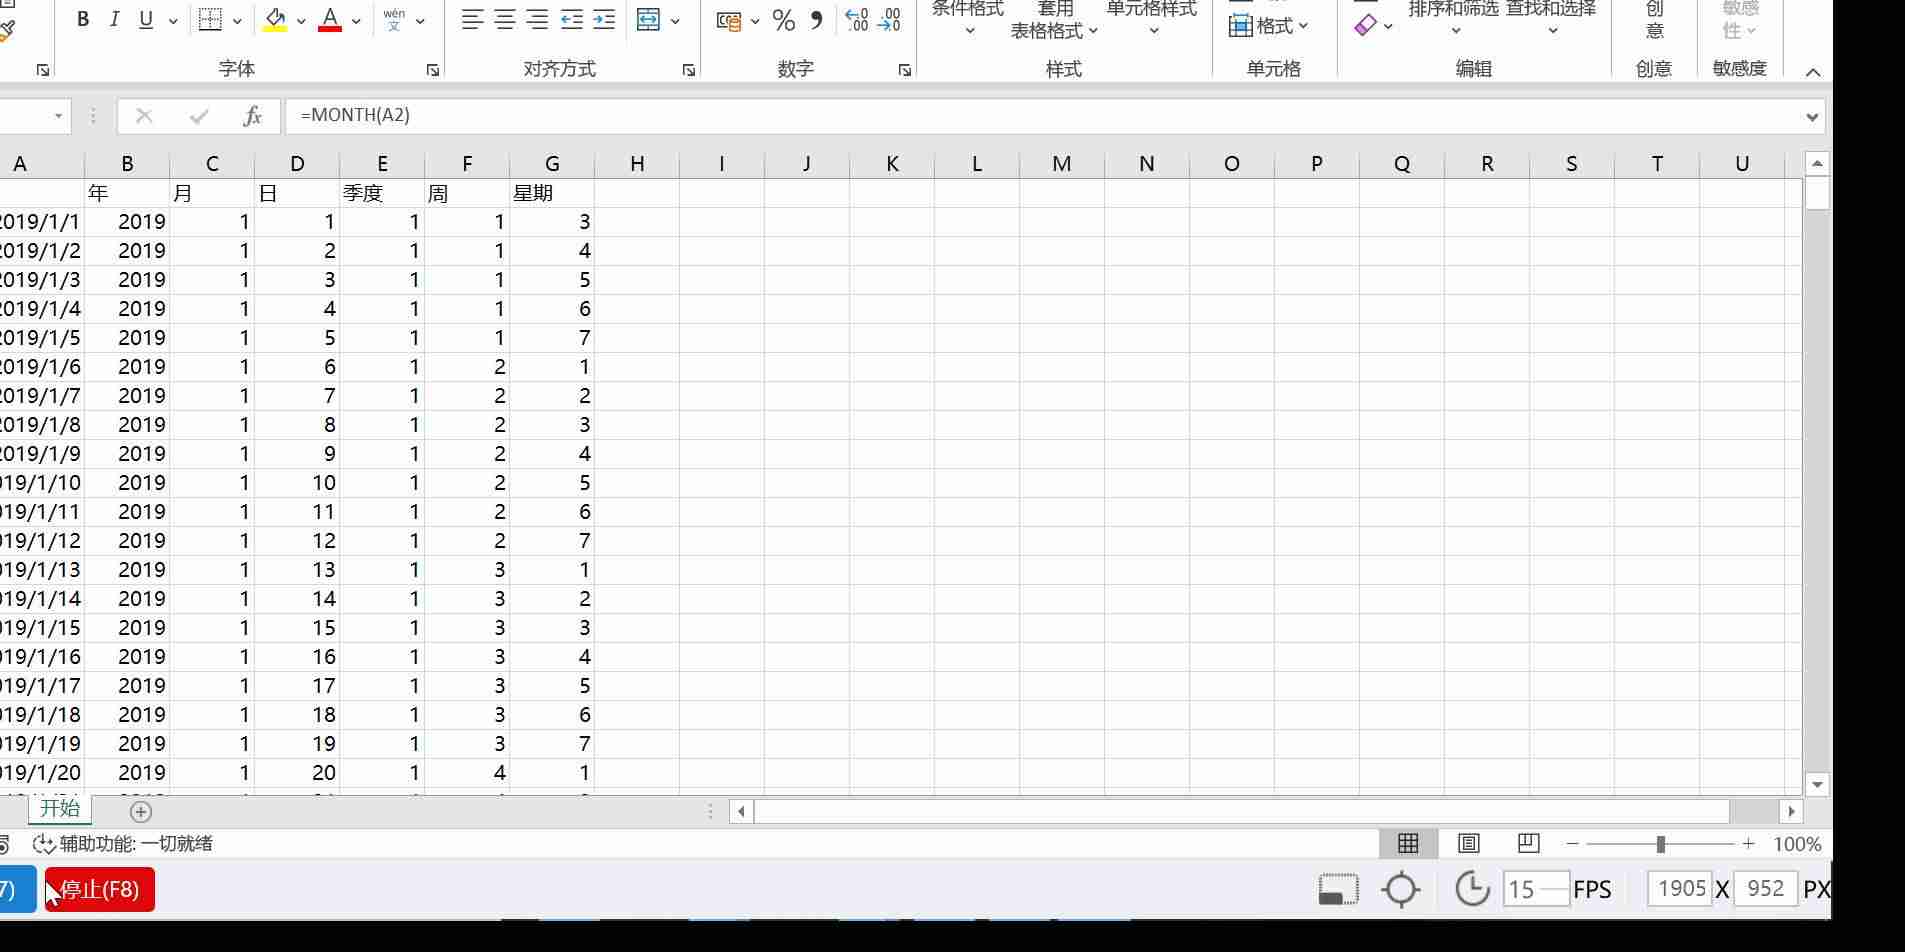
Task: Click the 创意 ideas button
Action: 1655,20
